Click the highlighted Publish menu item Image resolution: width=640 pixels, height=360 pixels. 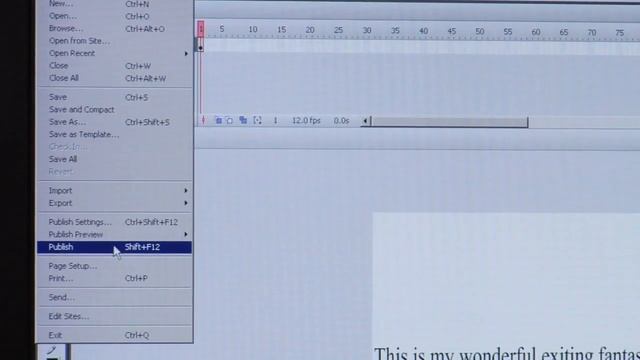tap(113, 247)
